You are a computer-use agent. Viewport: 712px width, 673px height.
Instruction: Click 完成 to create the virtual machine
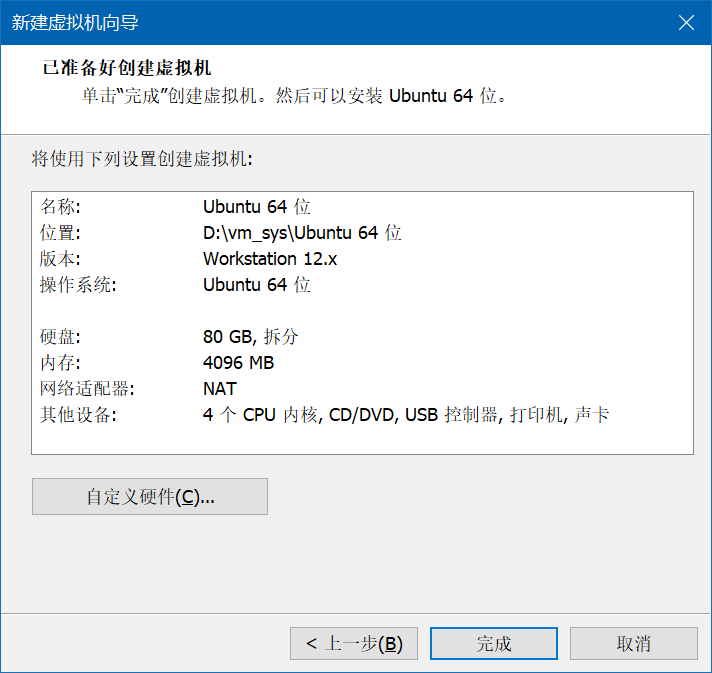[494, 643]
